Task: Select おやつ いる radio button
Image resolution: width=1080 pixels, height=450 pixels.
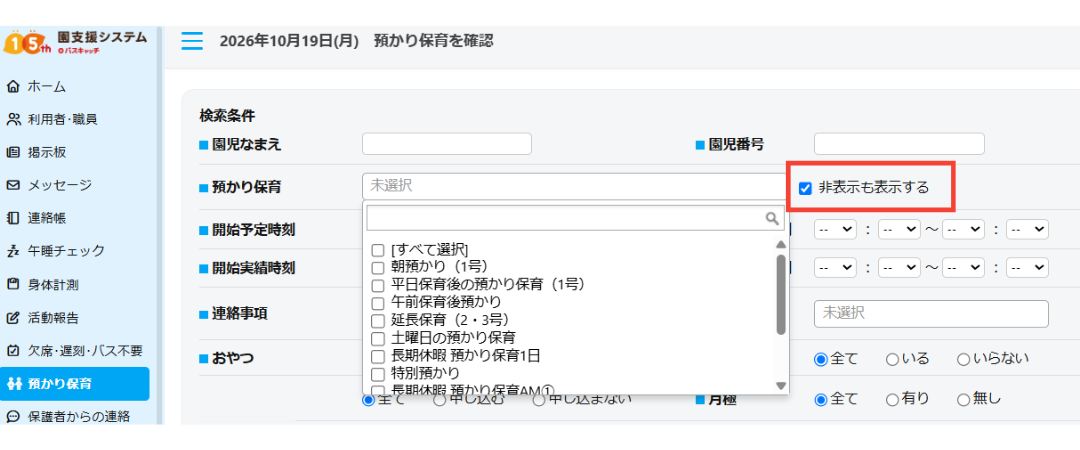Action: [892, 359]
